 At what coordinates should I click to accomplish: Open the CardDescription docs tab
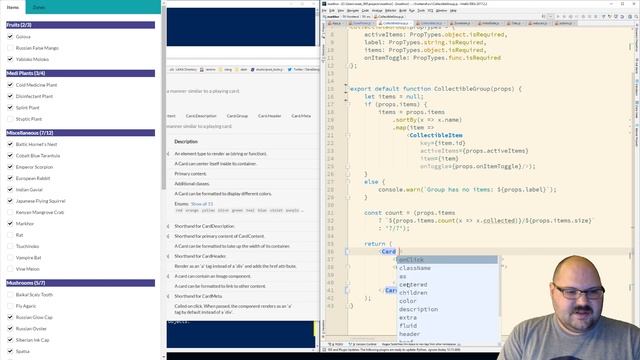pos(201,116)
